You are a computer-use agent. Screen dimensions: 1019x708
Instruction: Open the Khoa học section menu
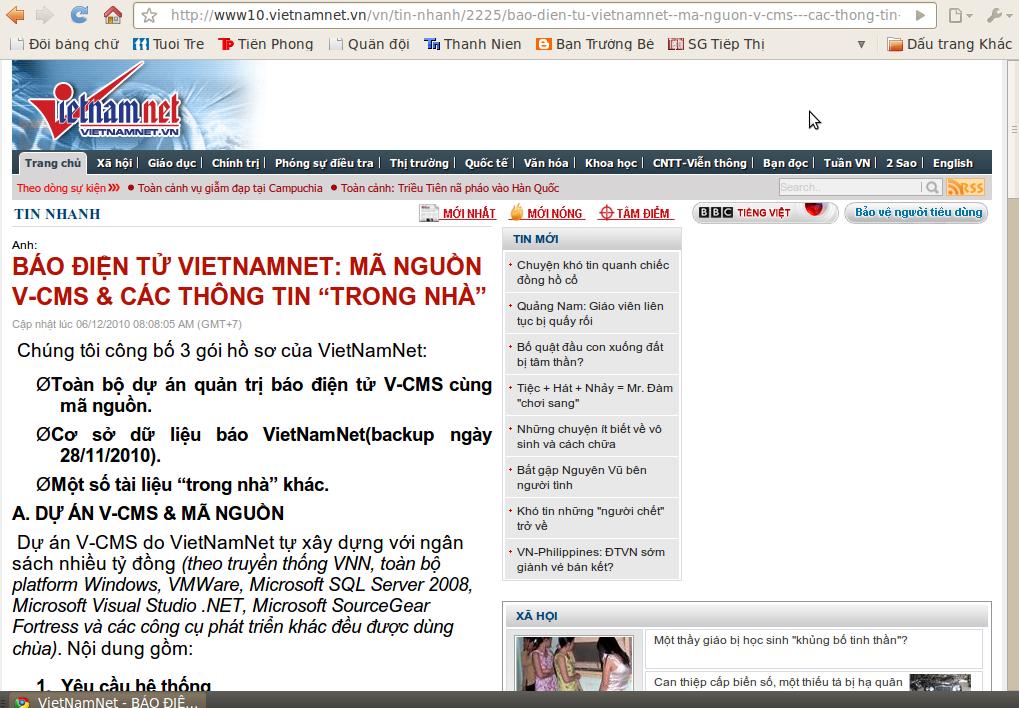click(610, 162)
